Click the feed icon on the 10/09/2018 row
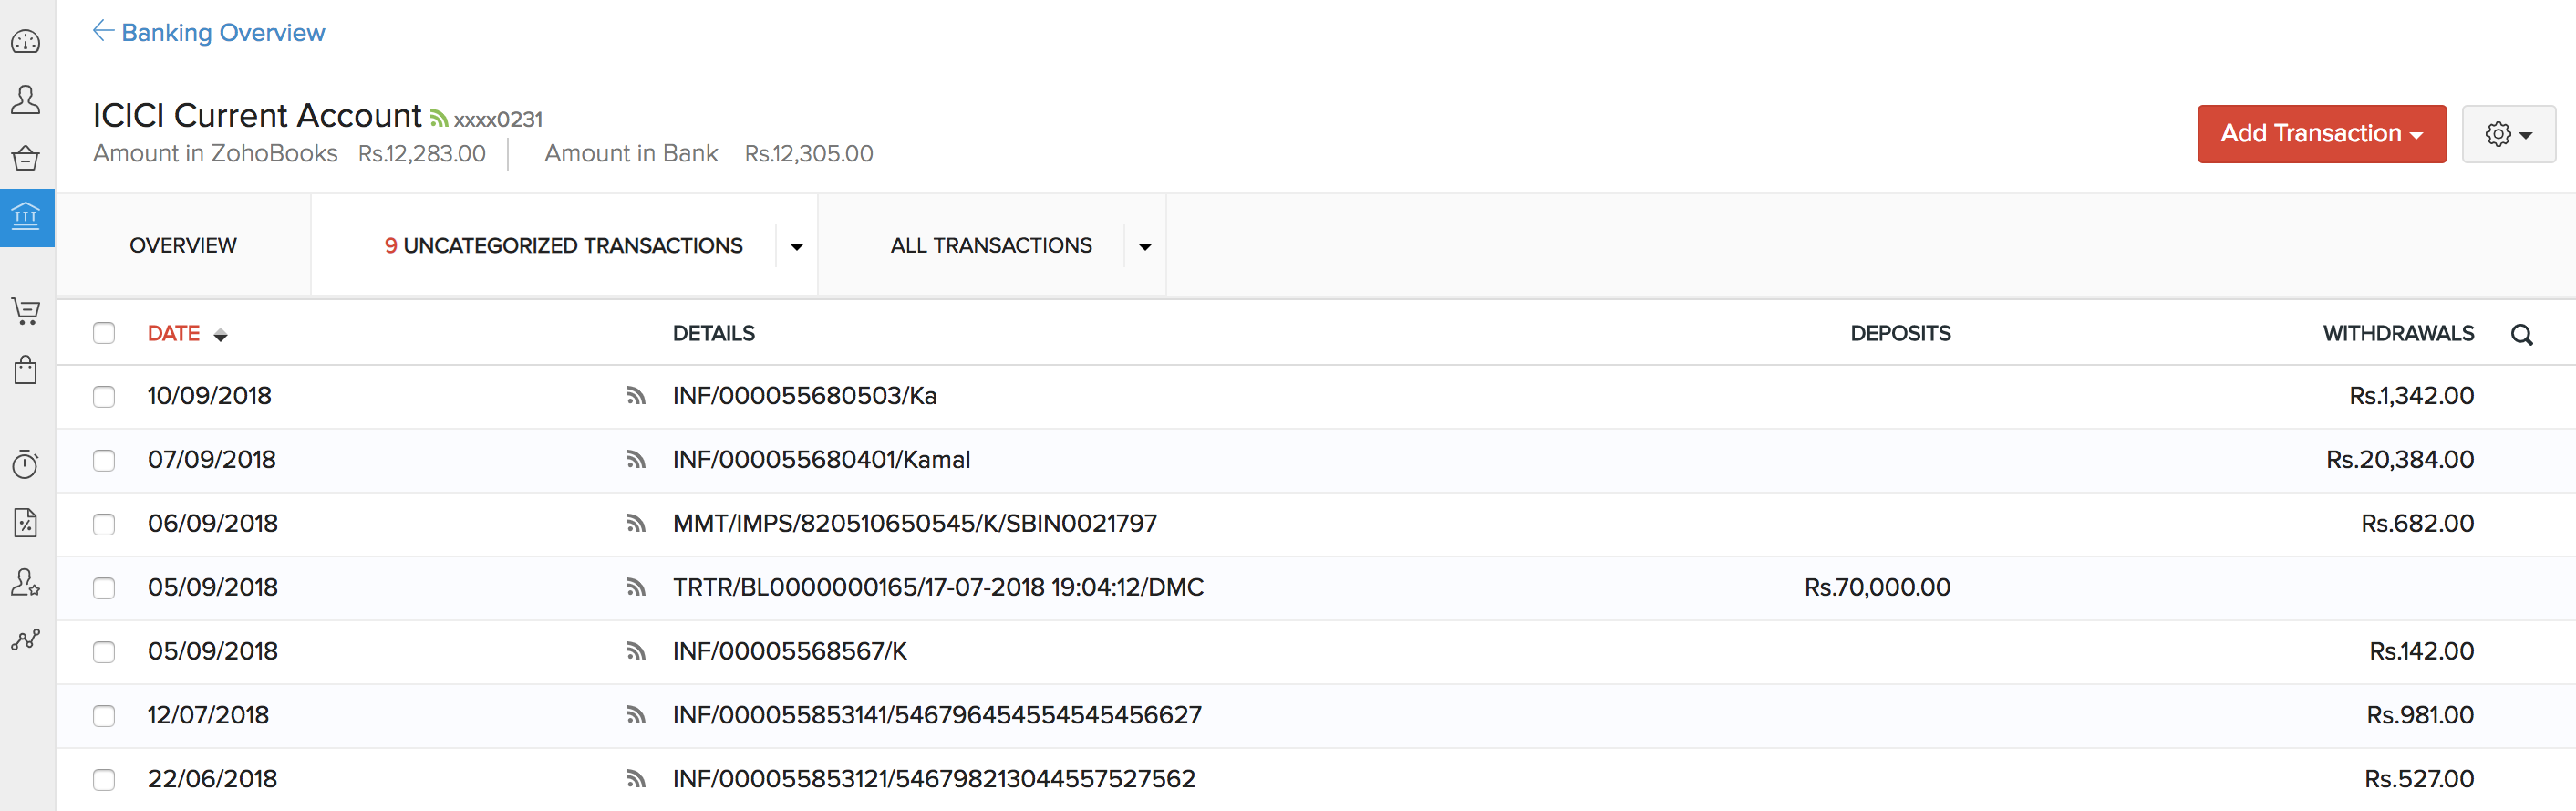Image resolution: width=2576 pixels, height=811 pixels. point(636,396)
